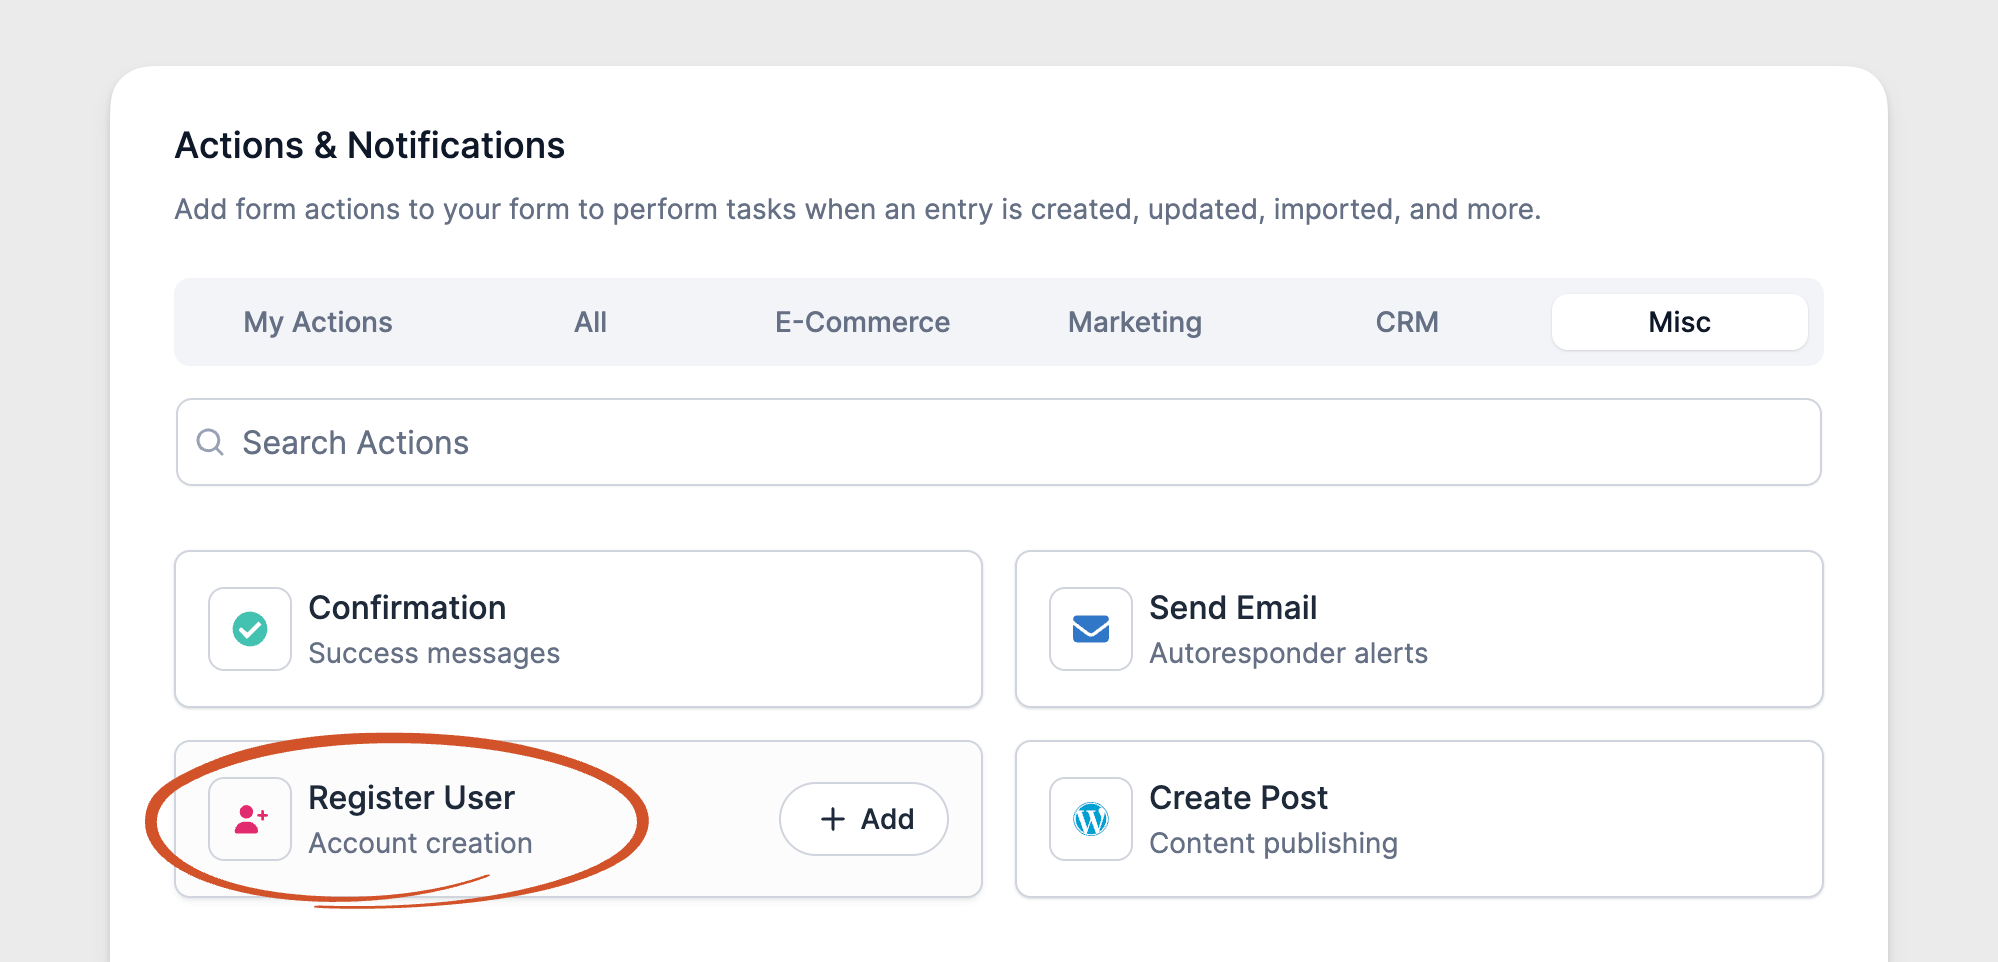
Task: Click the Send Email card title
Action: pos(1233,608)
